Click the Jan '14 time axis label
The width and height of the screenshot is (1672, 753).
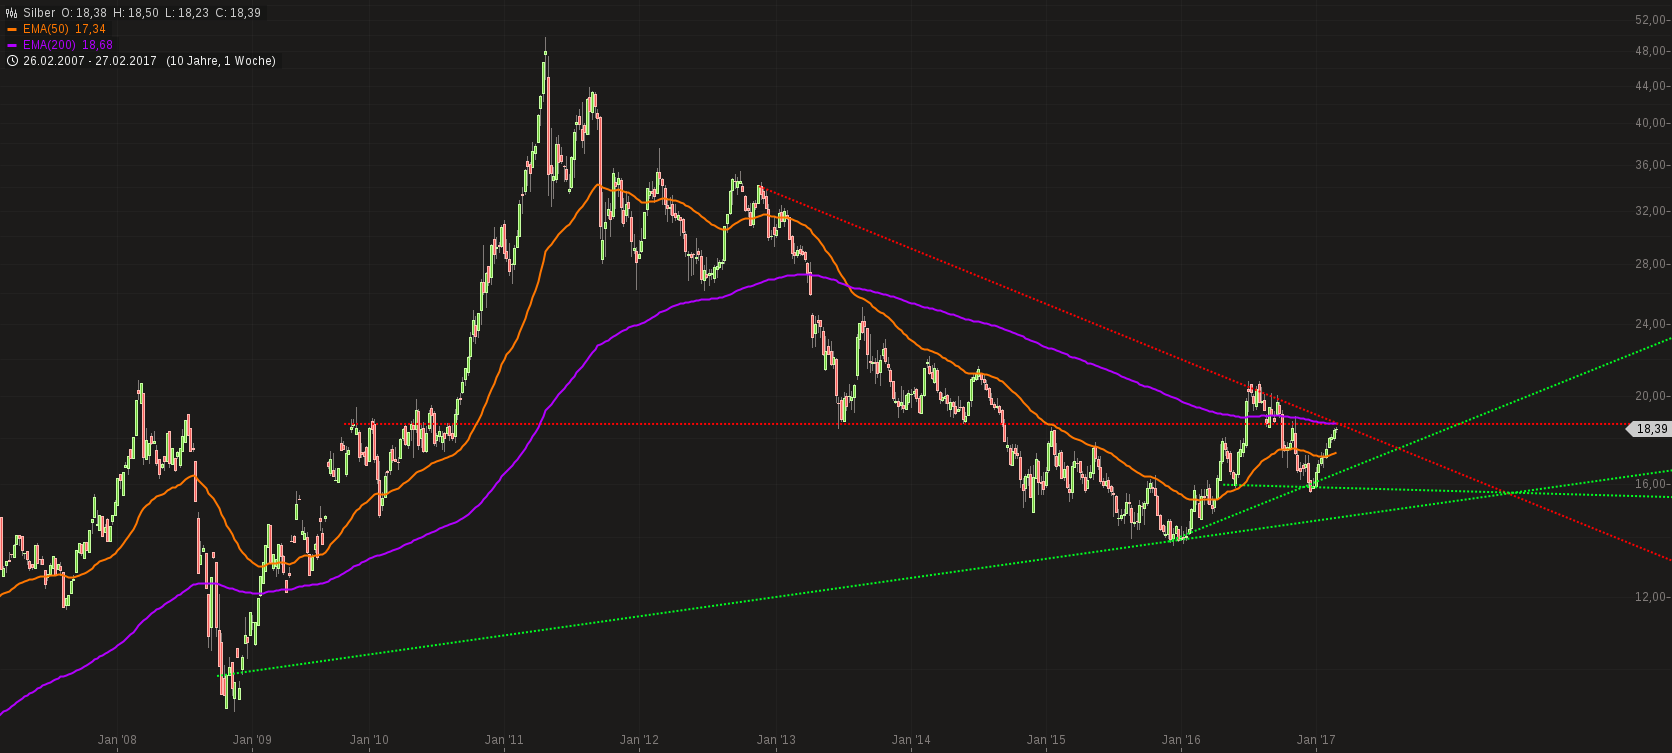coord(911,740)
